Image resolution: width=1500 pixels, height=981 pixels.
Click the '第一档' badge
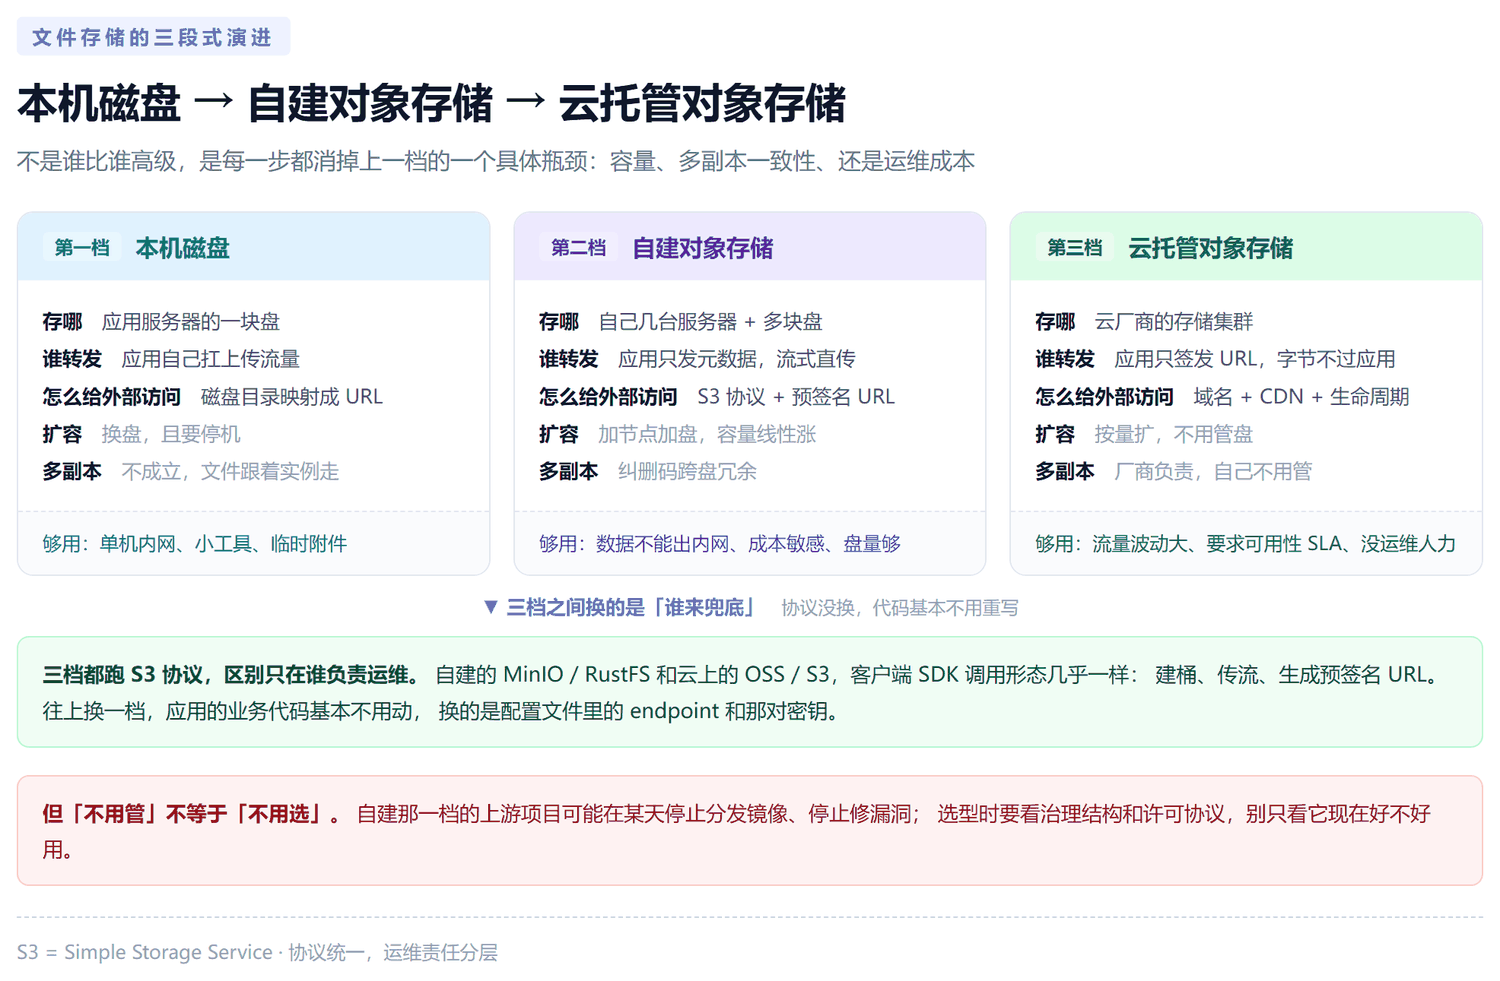(x=82, y=247)
